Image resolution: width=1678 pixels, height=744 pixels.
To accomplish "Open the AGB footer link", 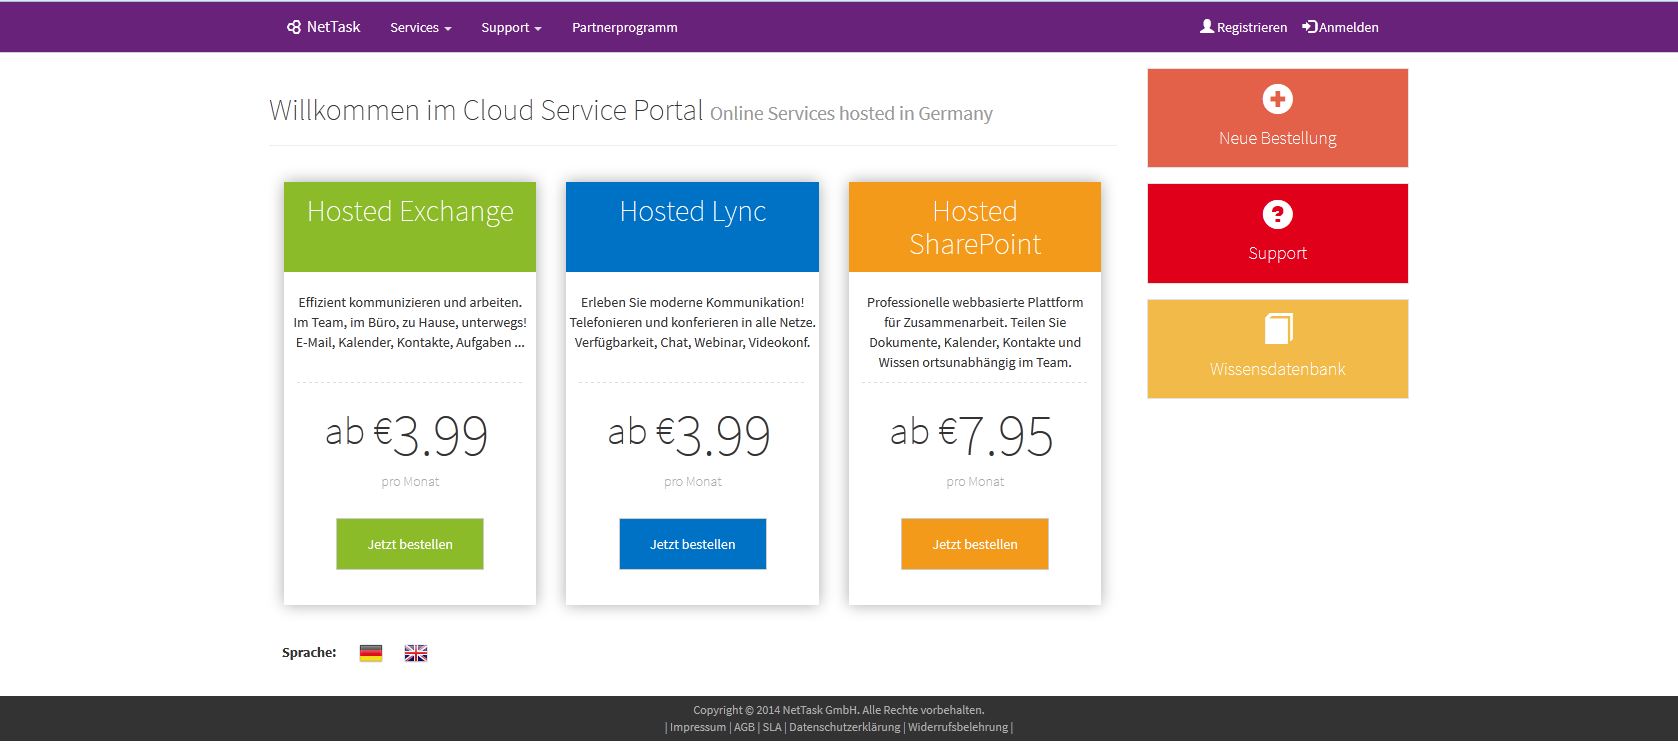I will click(x=745, y=727).
